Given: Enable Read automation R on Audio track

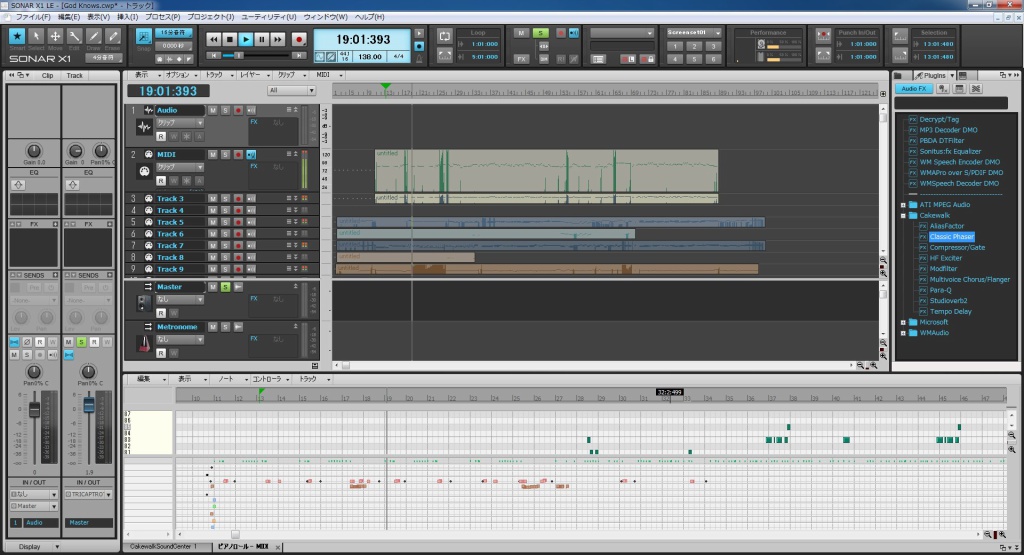Looking at the screenshot, I should (161, 136).
